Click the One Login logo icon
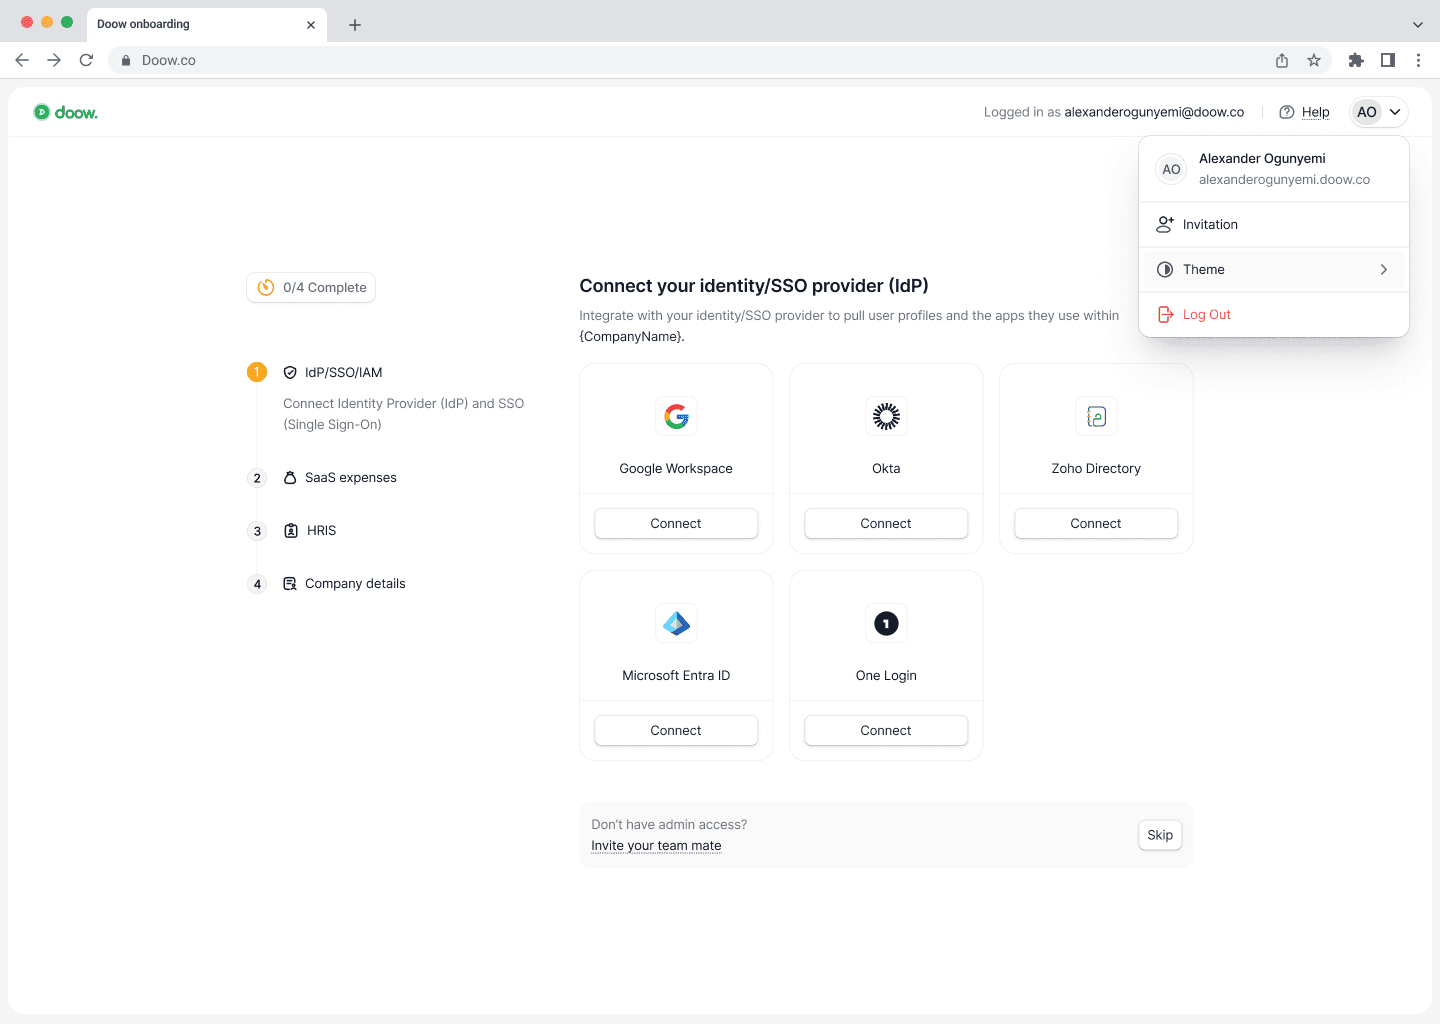Screen dimensions: 1440x1024 point(886,623)
